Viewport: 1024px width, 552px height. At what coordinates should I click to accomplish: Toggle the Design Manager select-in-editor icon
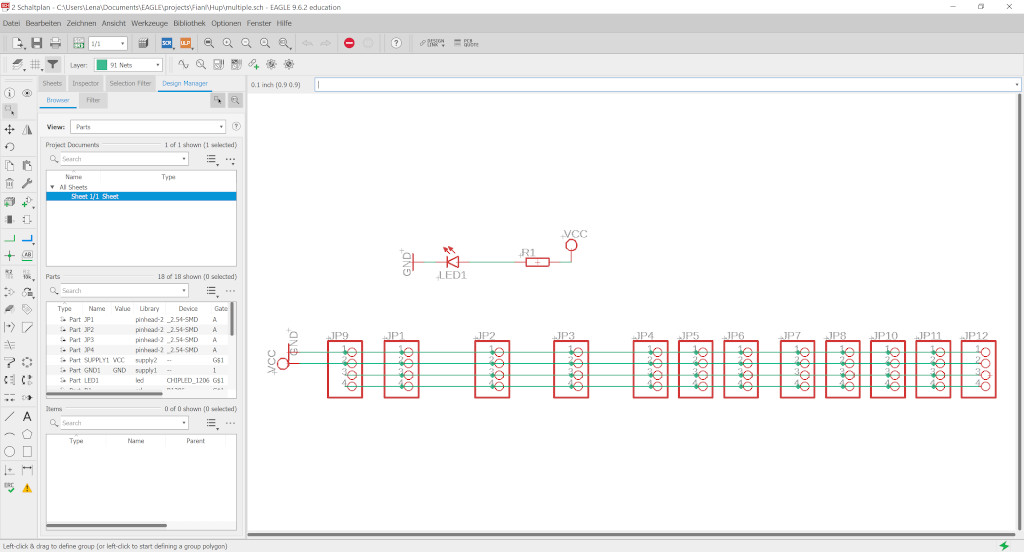click(217, 100)
